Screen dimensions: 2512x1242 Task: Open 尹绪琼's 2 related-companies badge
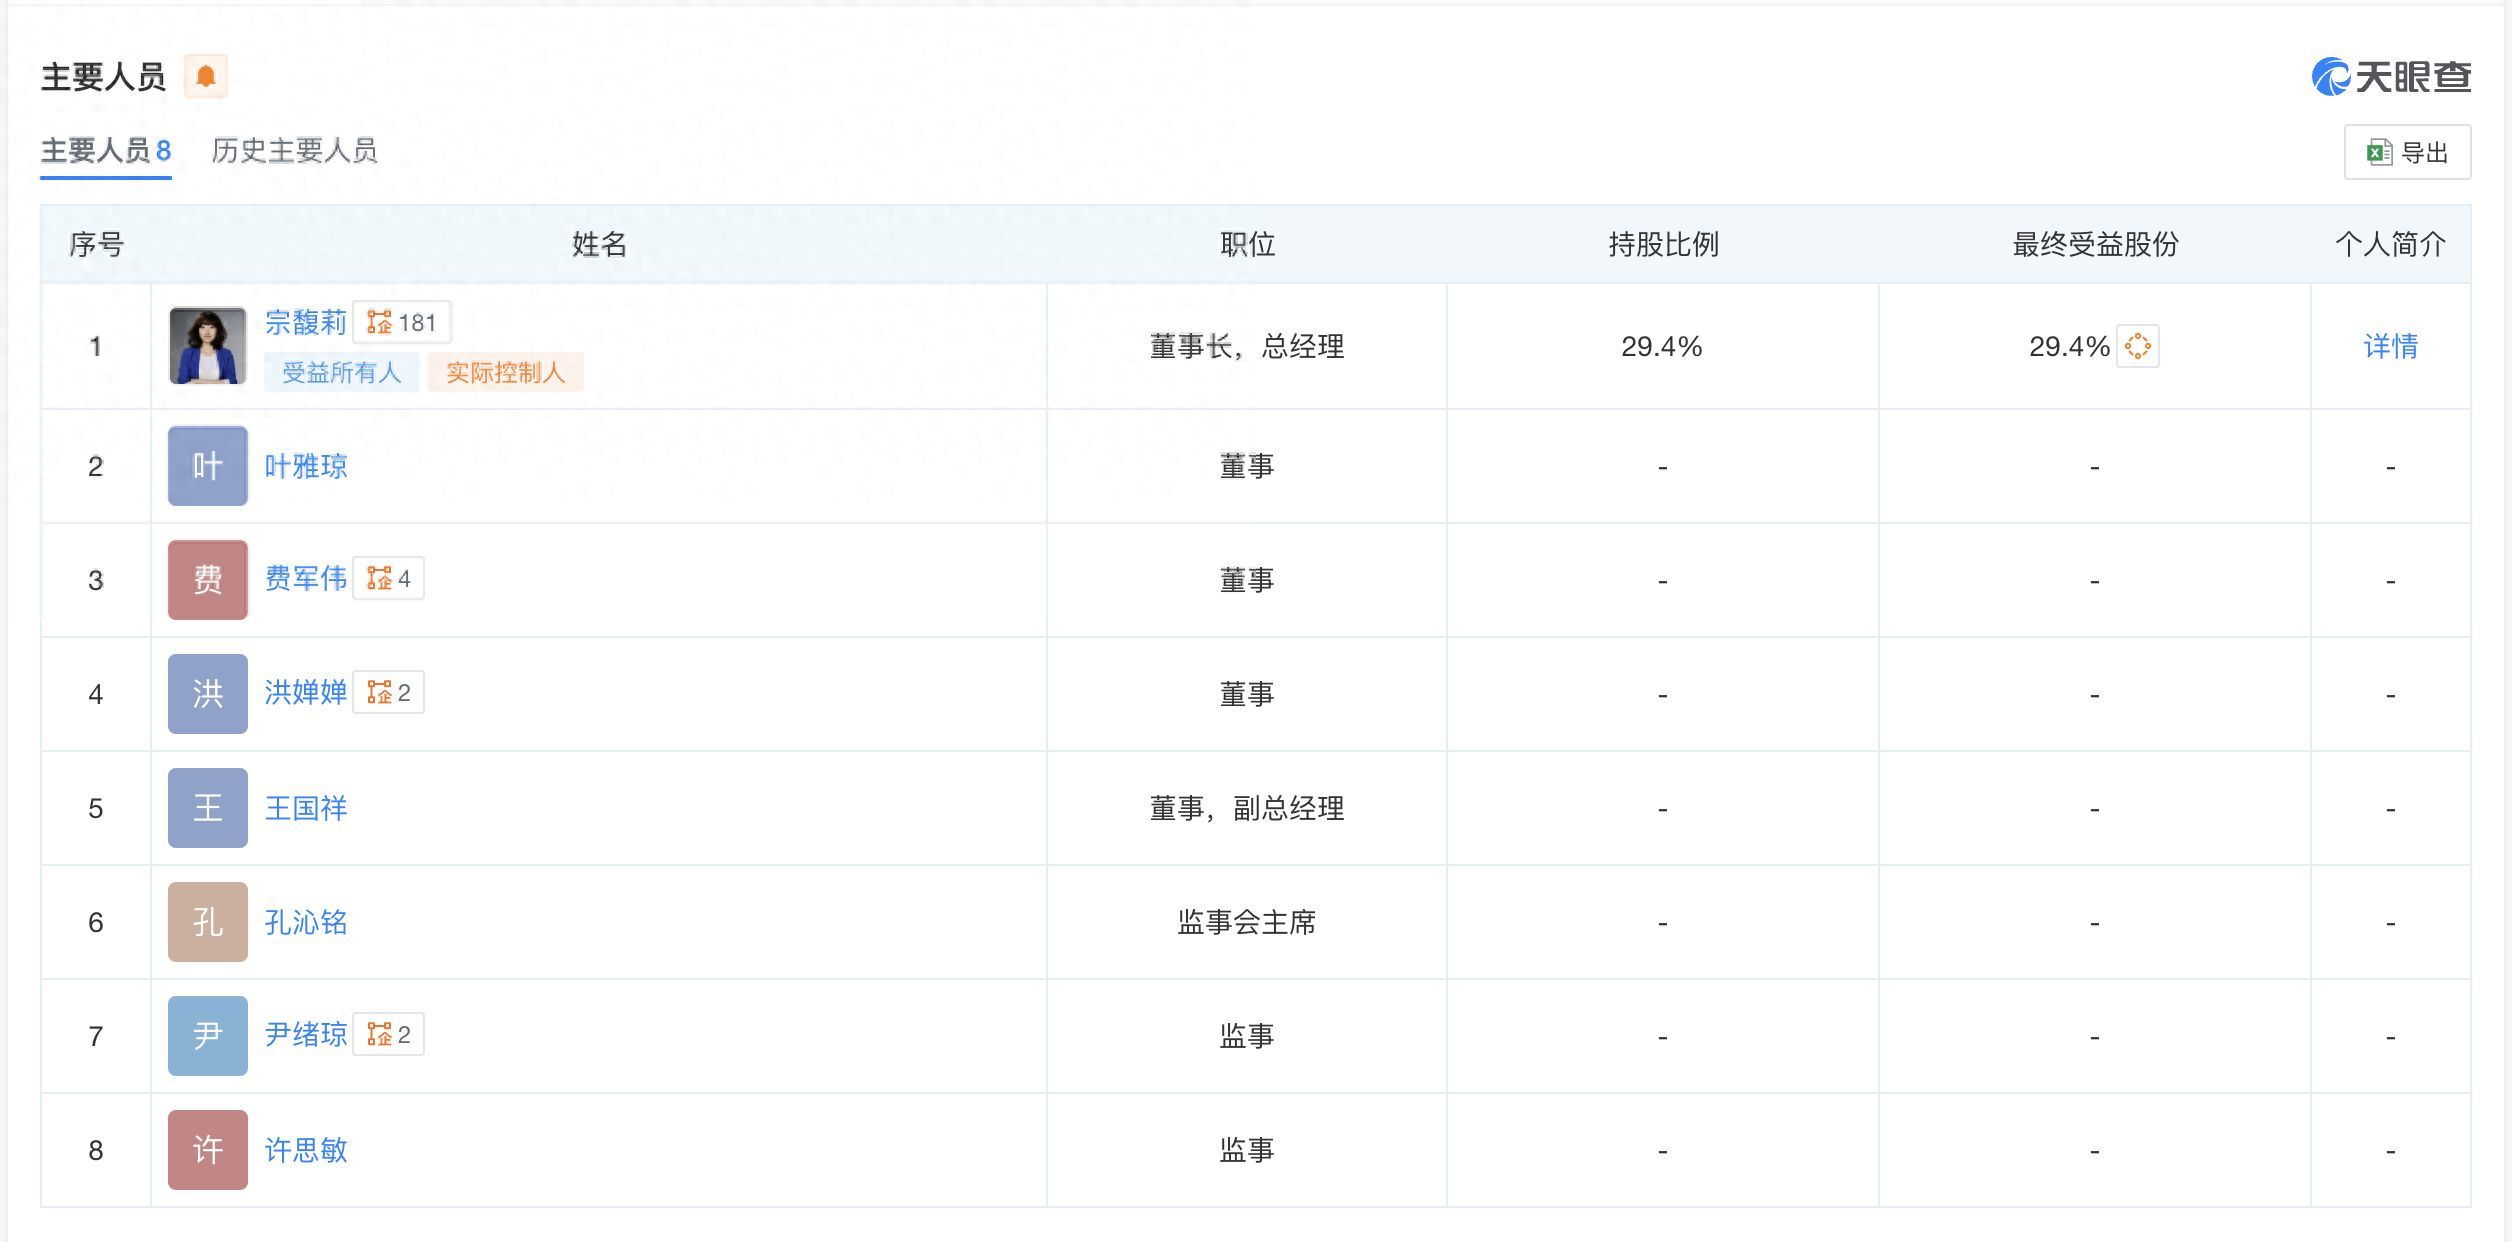pos(389,1034)
